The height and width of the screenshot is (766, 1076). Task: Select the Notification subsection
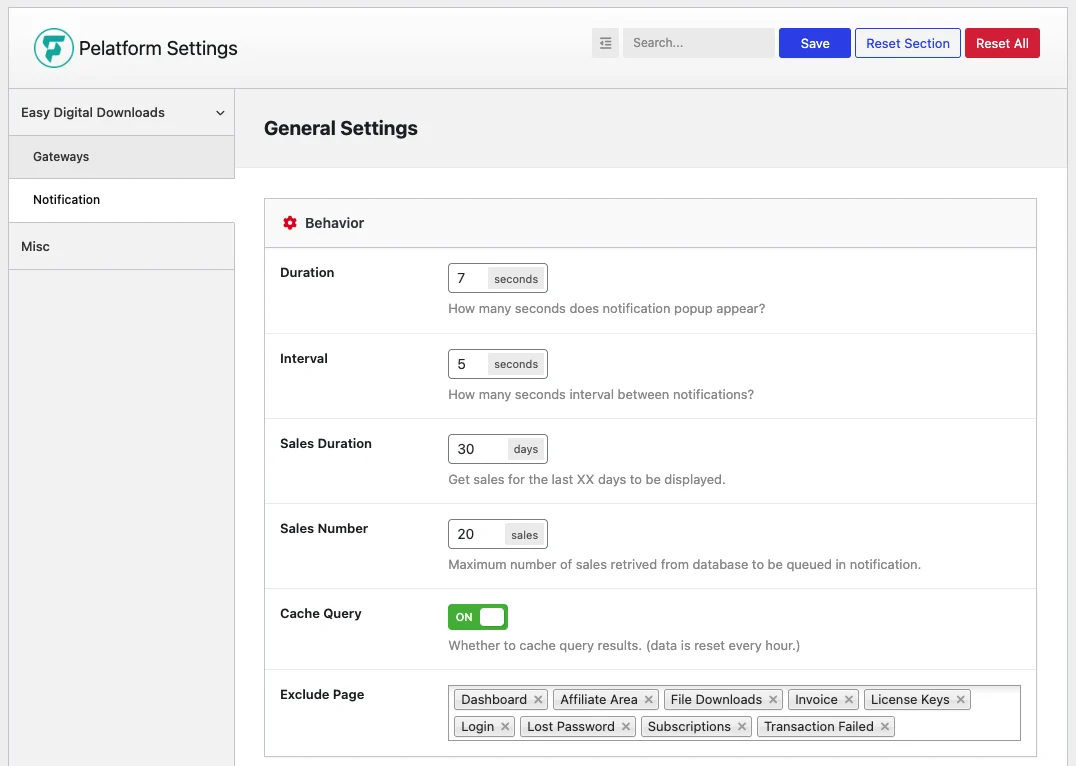[121, 200]
